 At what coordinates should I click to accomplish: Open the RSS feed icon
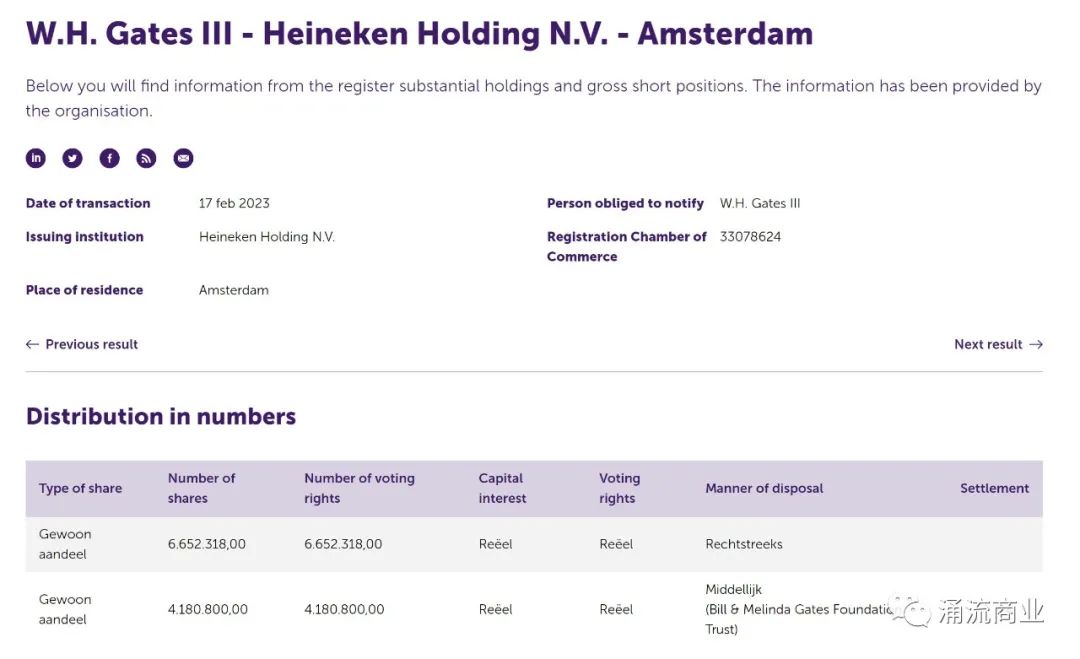147,158
